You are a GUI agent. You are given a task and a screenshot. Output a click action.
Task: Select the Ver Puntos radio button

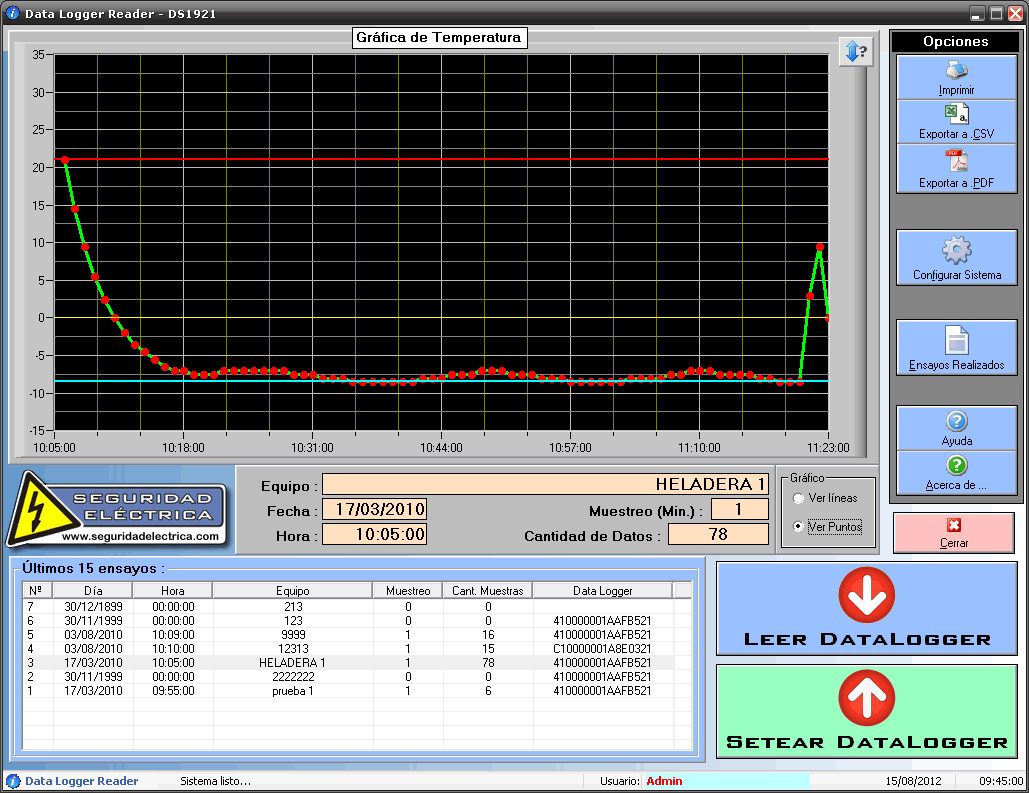pyautogui.click(x=798, y=526)
